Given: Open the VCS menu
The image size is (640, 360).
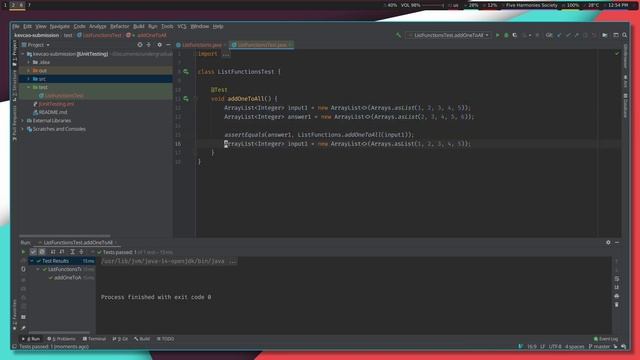Looking at the screenshot, I should tap(182, 27).
